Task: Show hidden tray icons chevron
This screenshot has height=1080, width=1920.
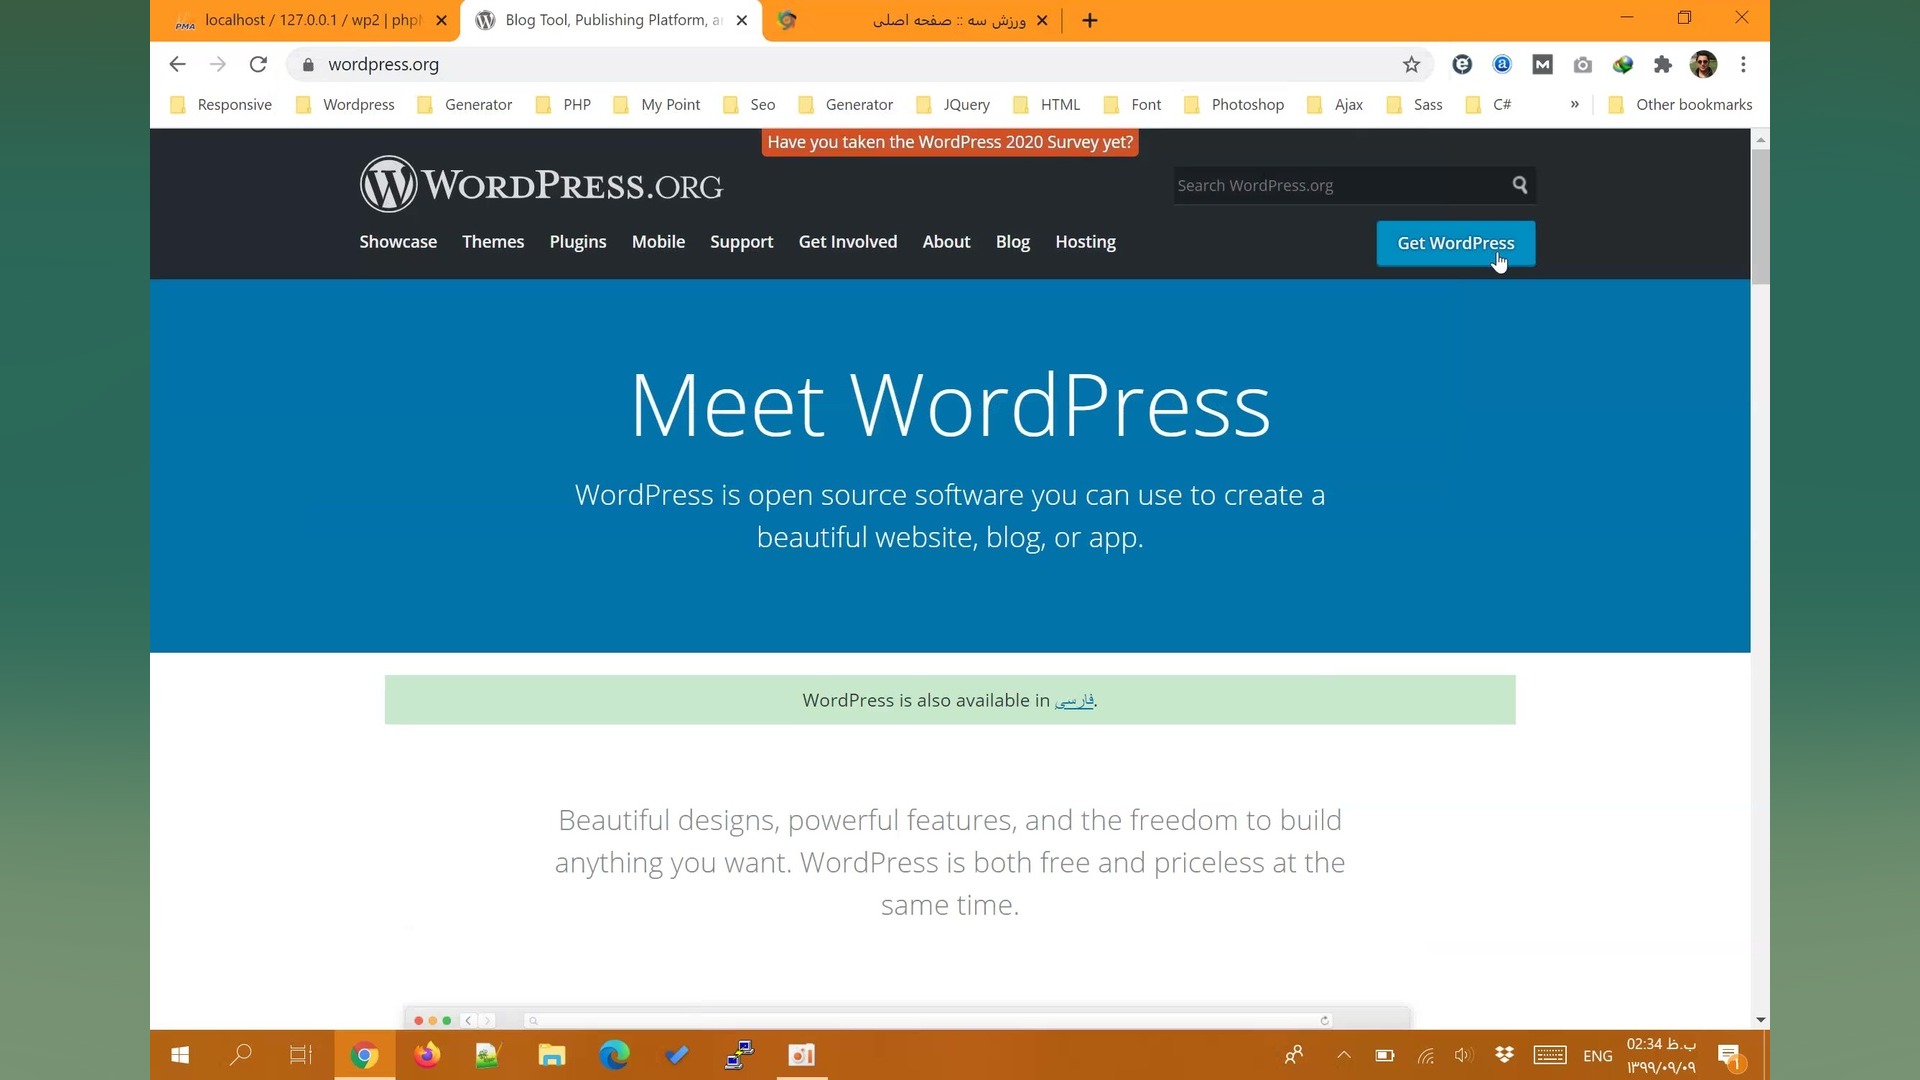Action: click(1344, 1055)
